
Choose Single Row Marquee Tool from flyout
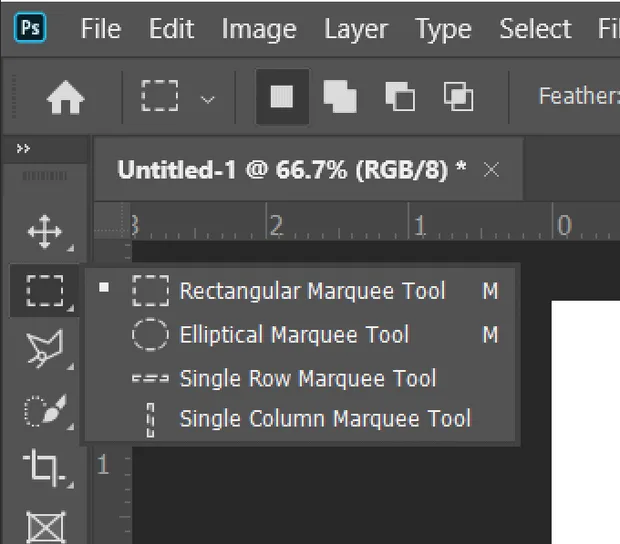coord(300,378)
